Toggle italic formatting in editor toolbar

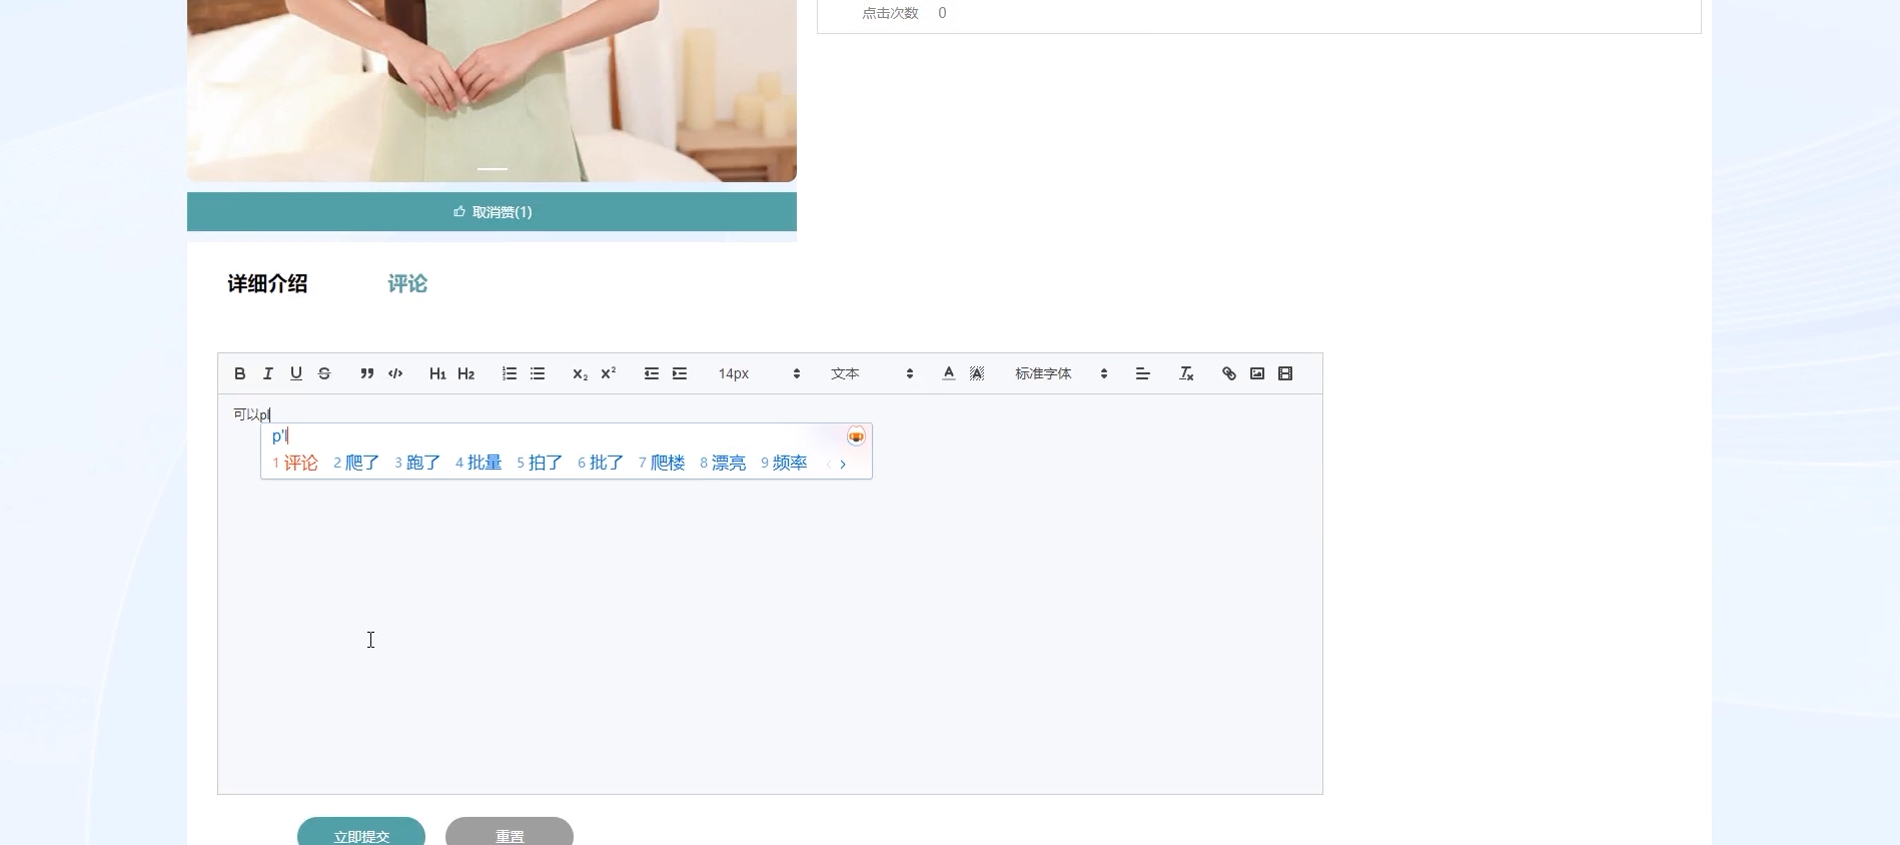tap(268, 373)
